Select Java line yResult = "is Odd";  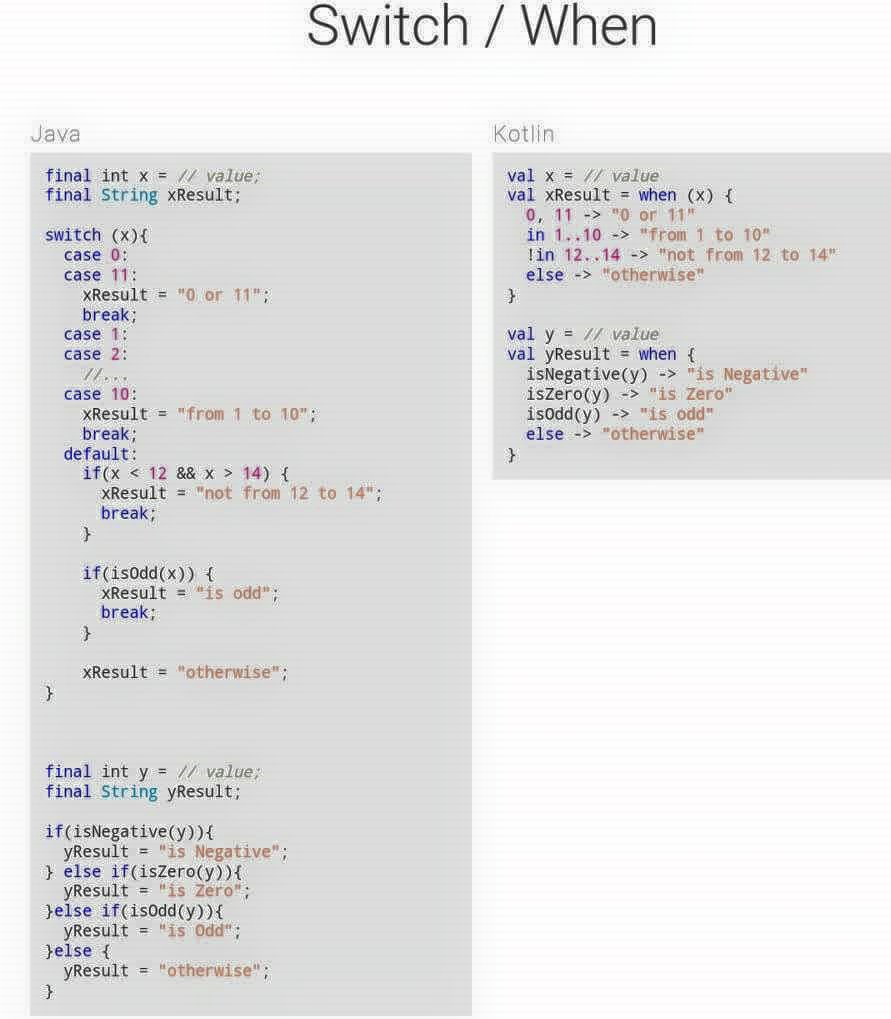(x=152, y=931)
